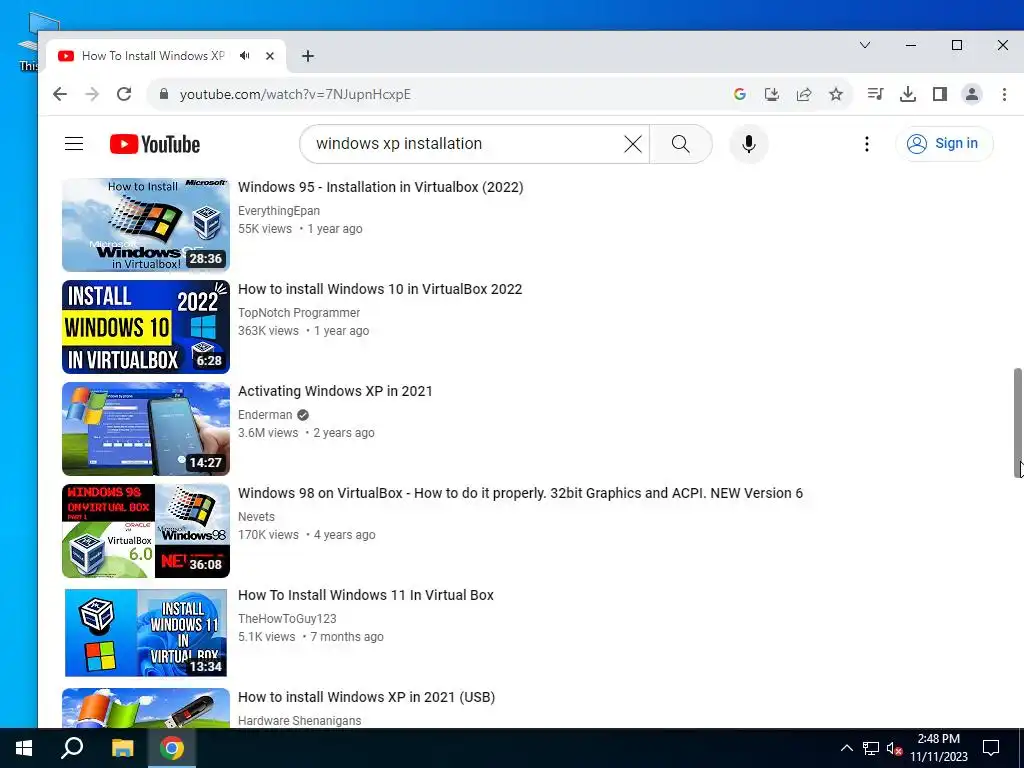Open YouTube settings three-dot menu
Image resolution: width=1024 pixels, height=768 pixels.
(x=867, y=144)
